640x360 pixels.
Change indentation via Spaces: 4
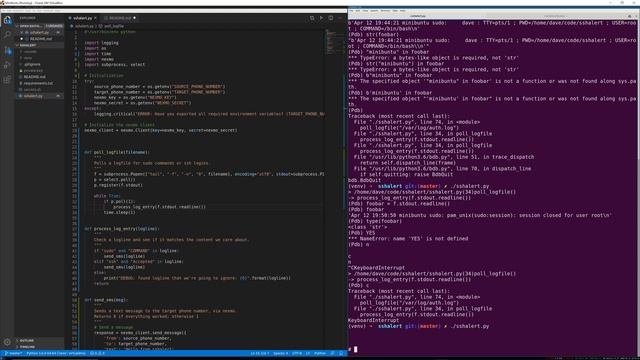pos(280,353)
